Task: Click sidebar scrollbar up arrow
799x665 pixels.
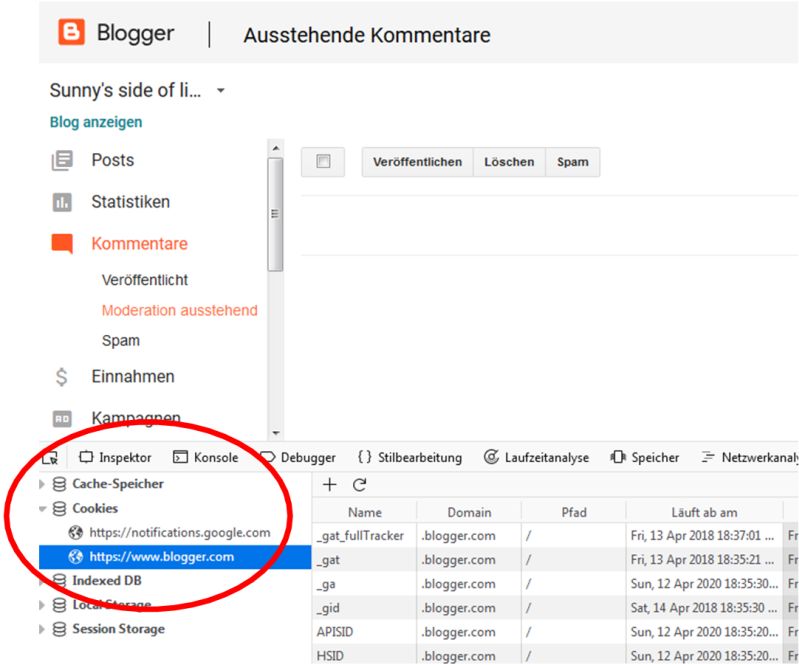Action: point(275,148)
